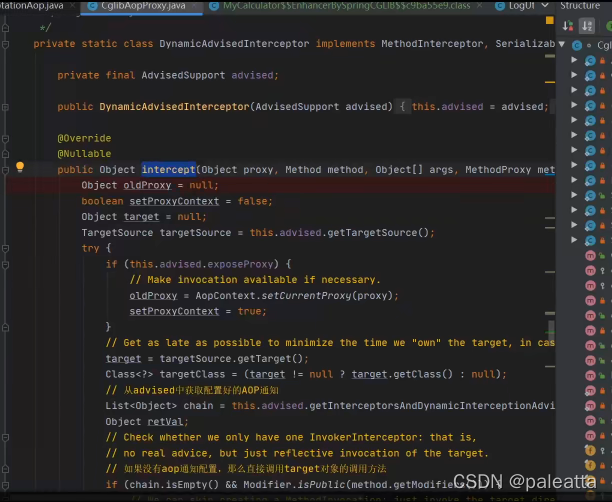This screenshot has width=612, height=502.
Task: Collapse the try block fold toggle
Action: coord(5,249)
